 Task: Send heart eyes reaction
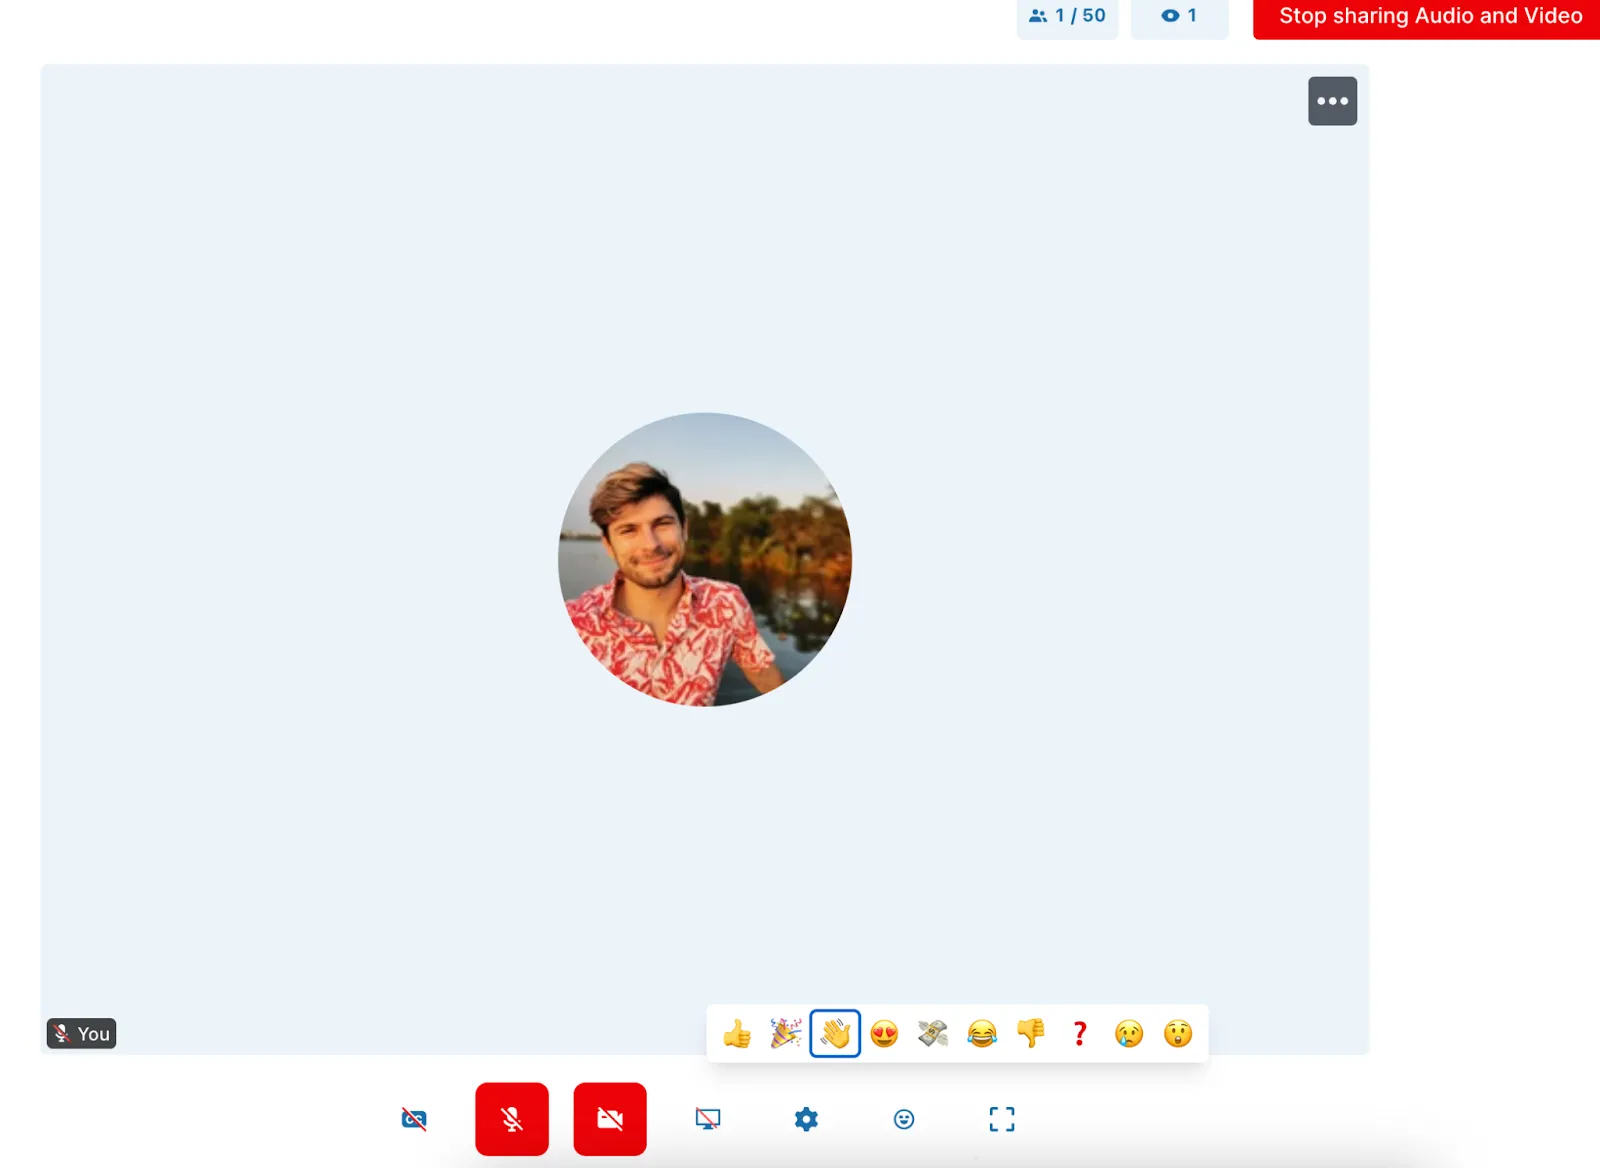[x=884, y=1033]
